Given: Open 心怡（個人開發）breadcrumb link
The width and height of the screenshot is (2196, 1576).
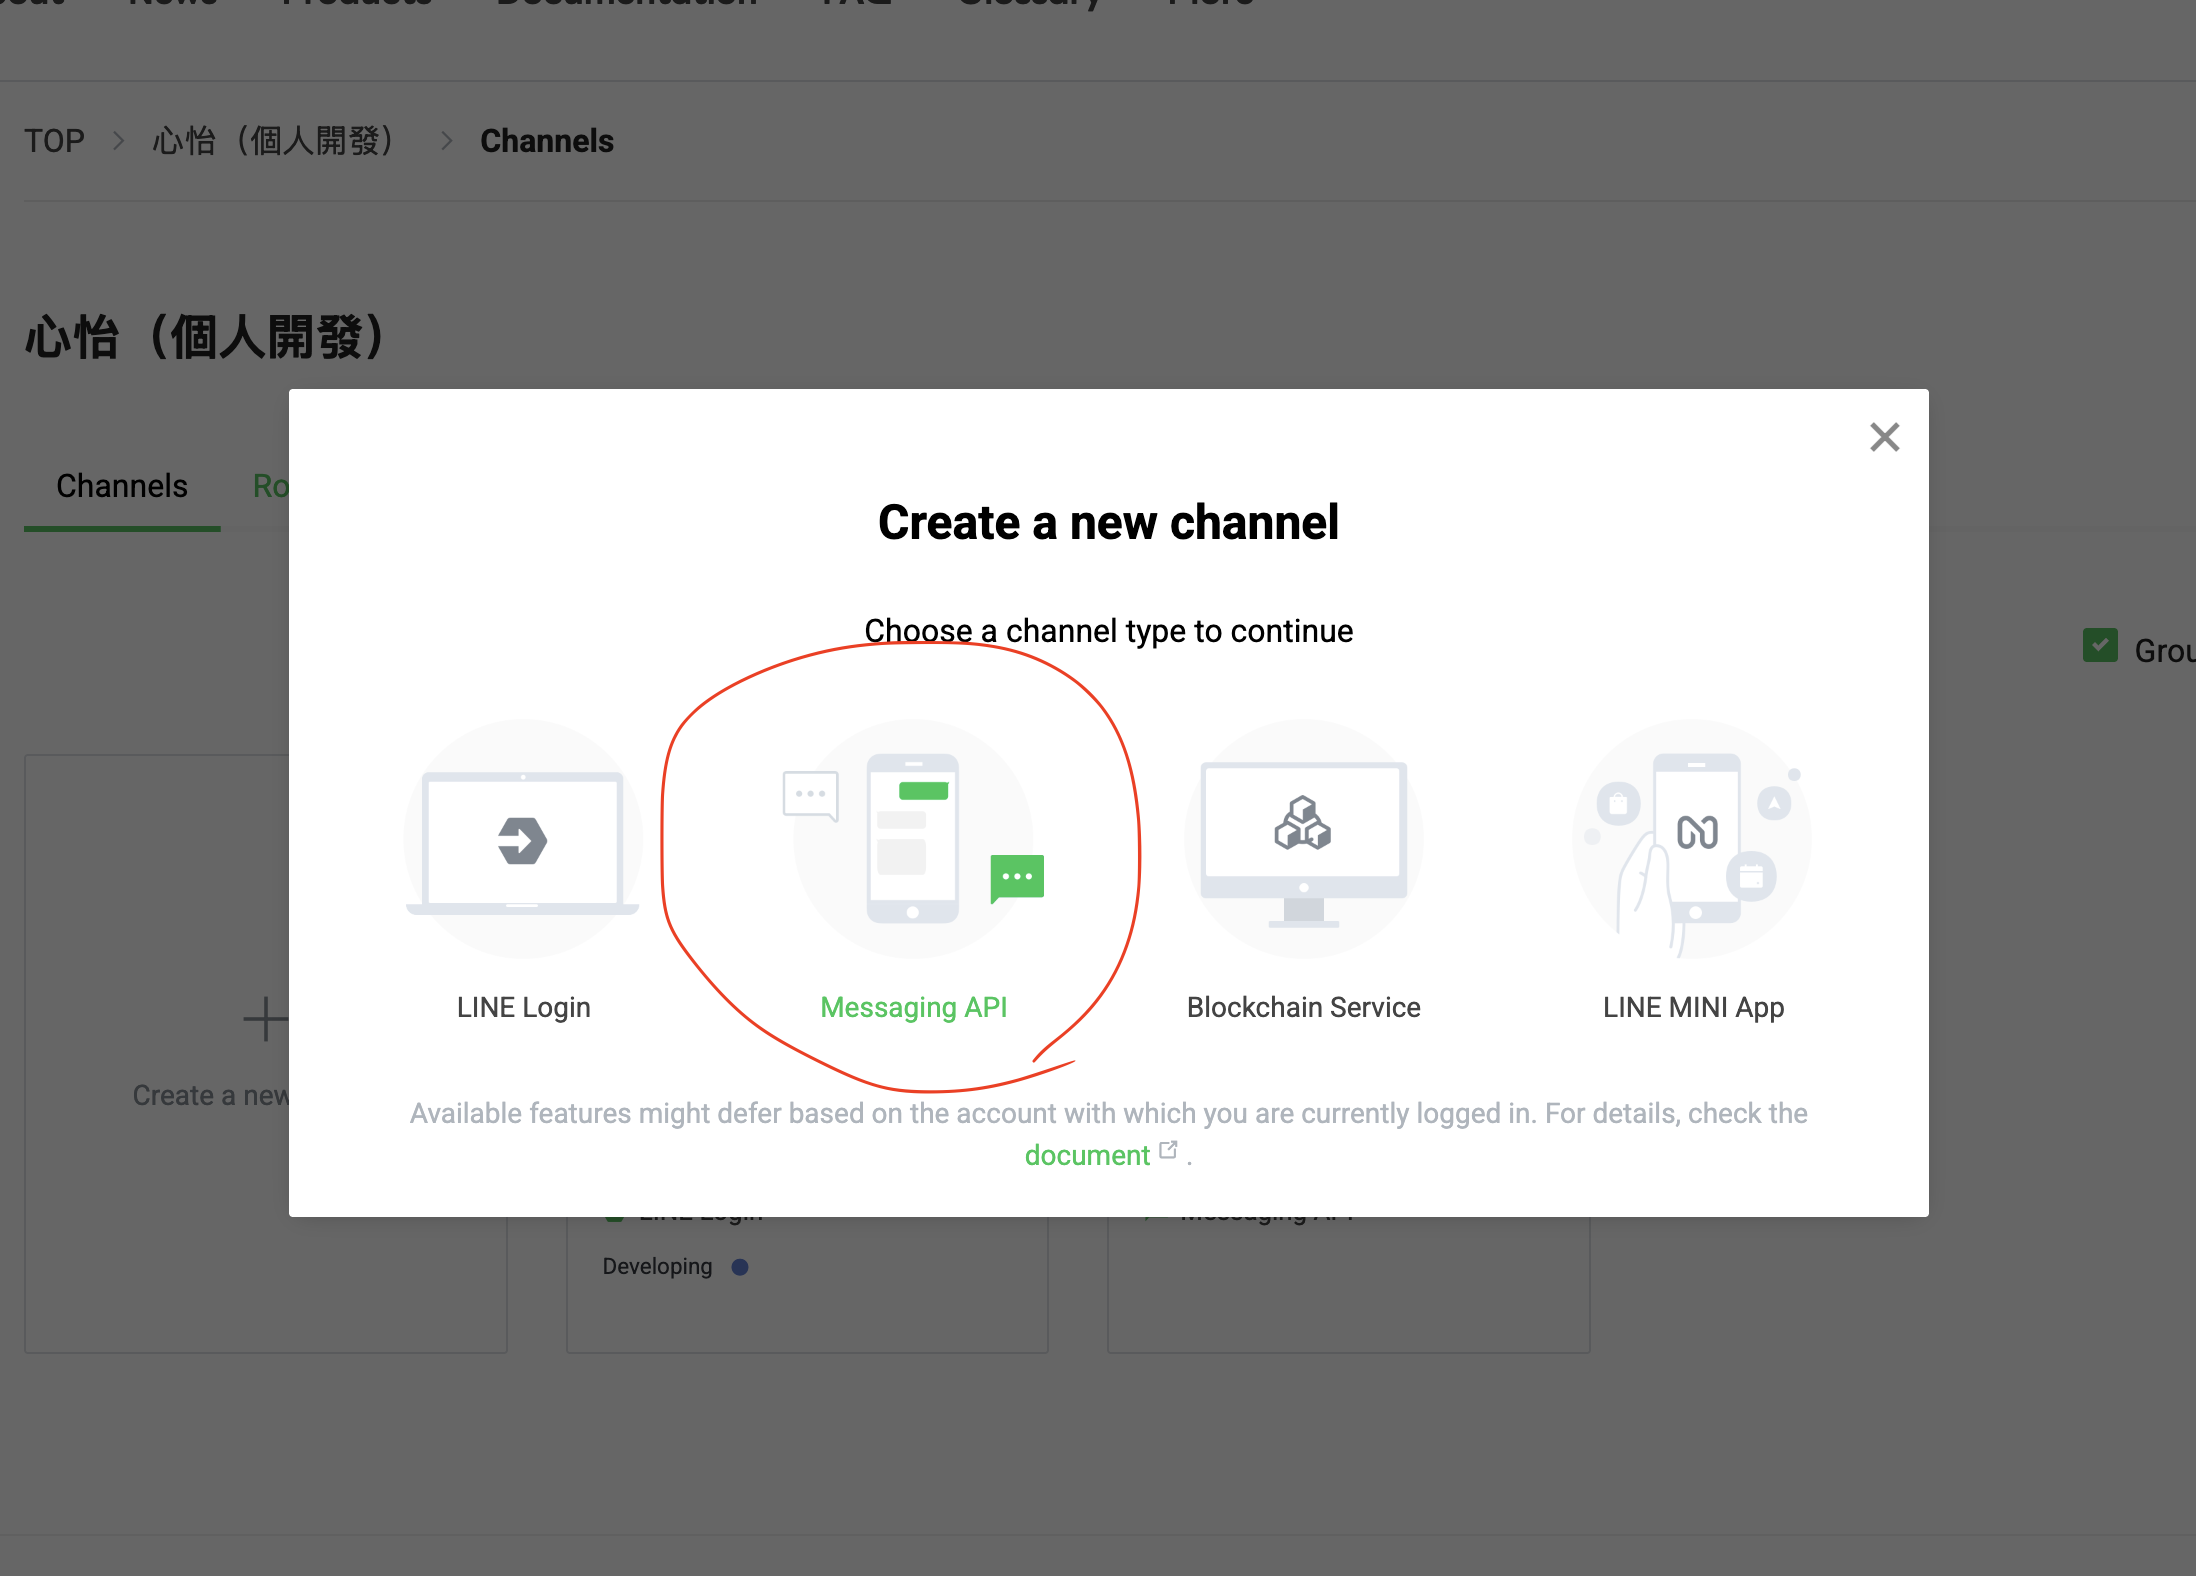Looking at the screenshot, I should tap(273, 141).
